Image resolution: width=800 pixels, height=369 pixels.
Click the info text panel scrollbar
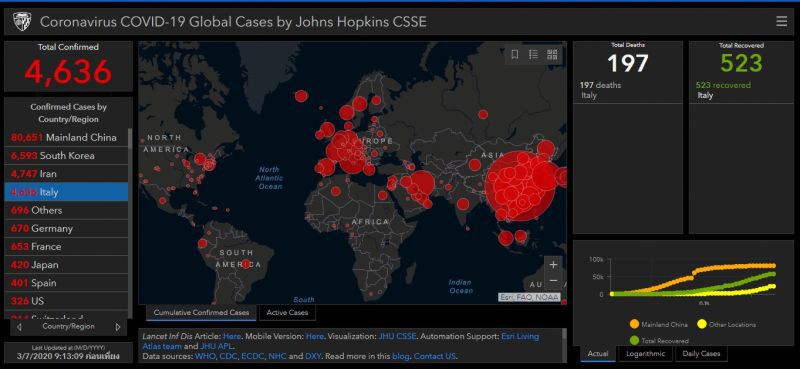(564, 335)
